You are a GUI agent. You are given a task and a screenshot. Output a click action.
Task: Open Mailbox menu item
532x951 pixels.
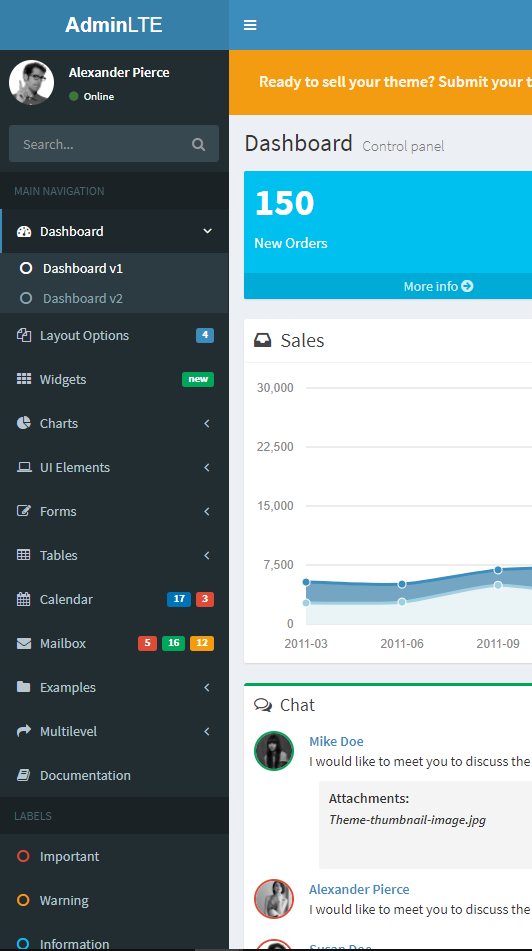114,644
